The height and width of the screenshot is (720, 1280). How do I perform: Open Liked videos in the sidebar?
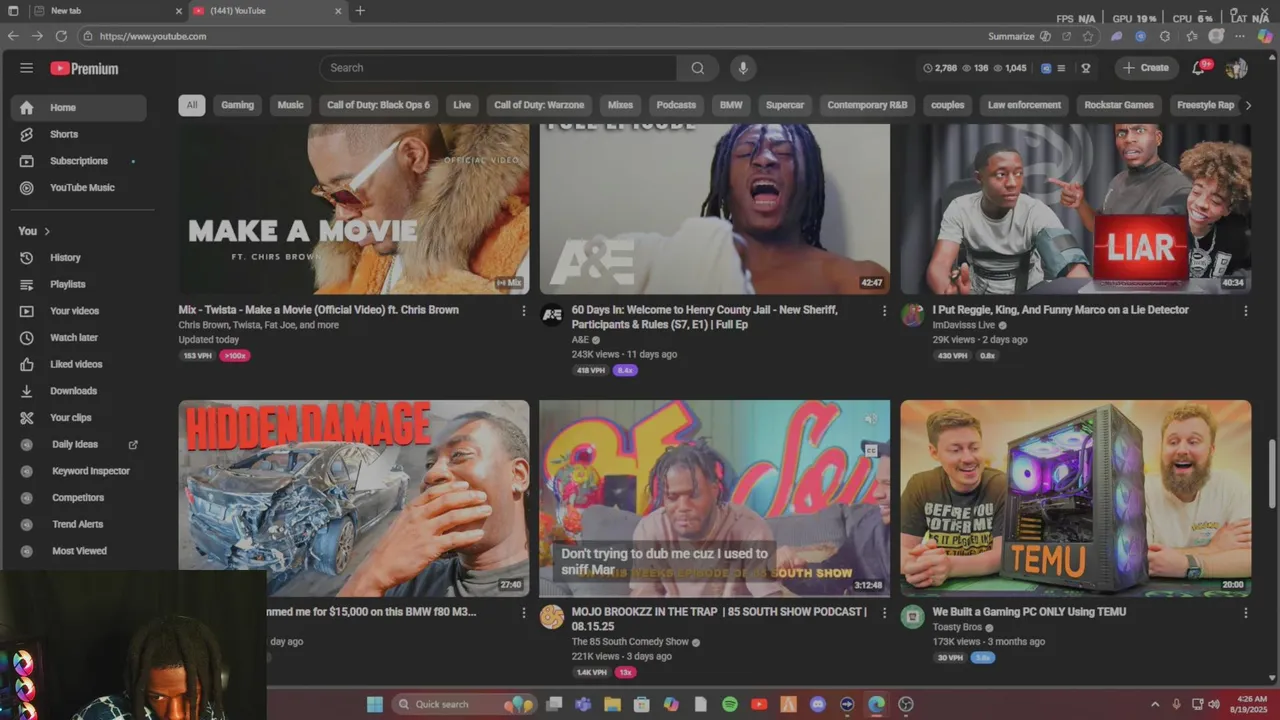pyautogui.click(x=78, y=365)
